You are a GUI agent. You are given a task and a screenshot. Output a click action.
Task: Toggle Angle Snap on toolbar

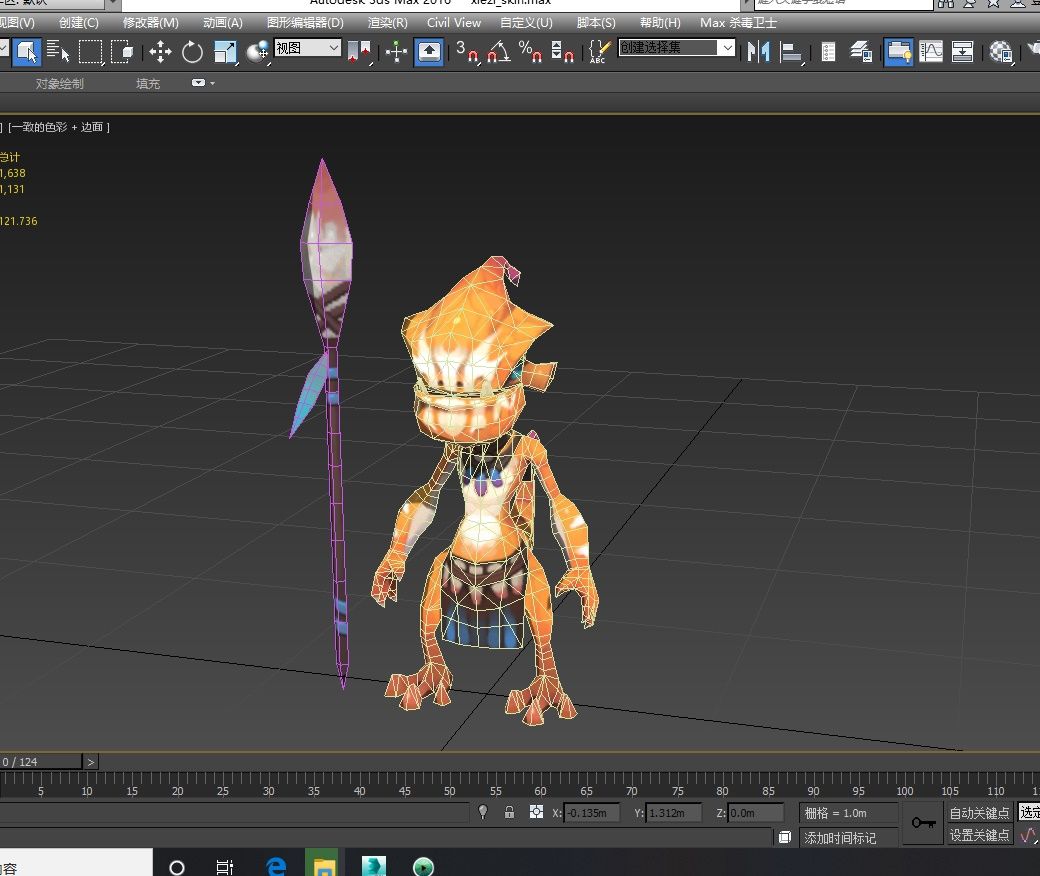click(499, 52)
